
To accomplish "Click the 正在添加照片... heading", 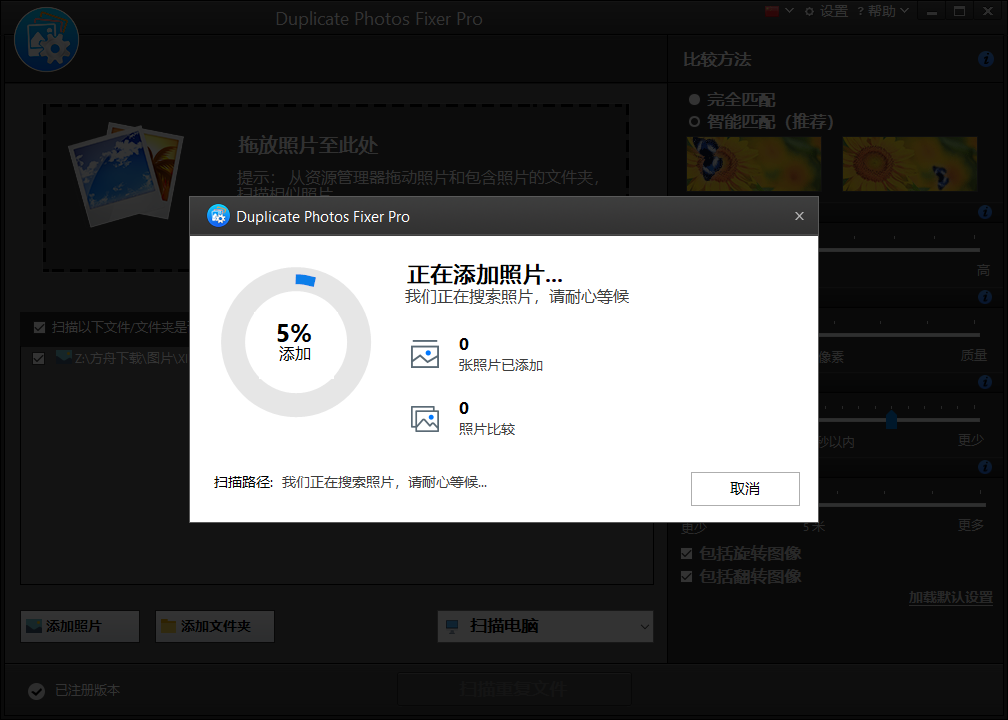I will point(485,274).
